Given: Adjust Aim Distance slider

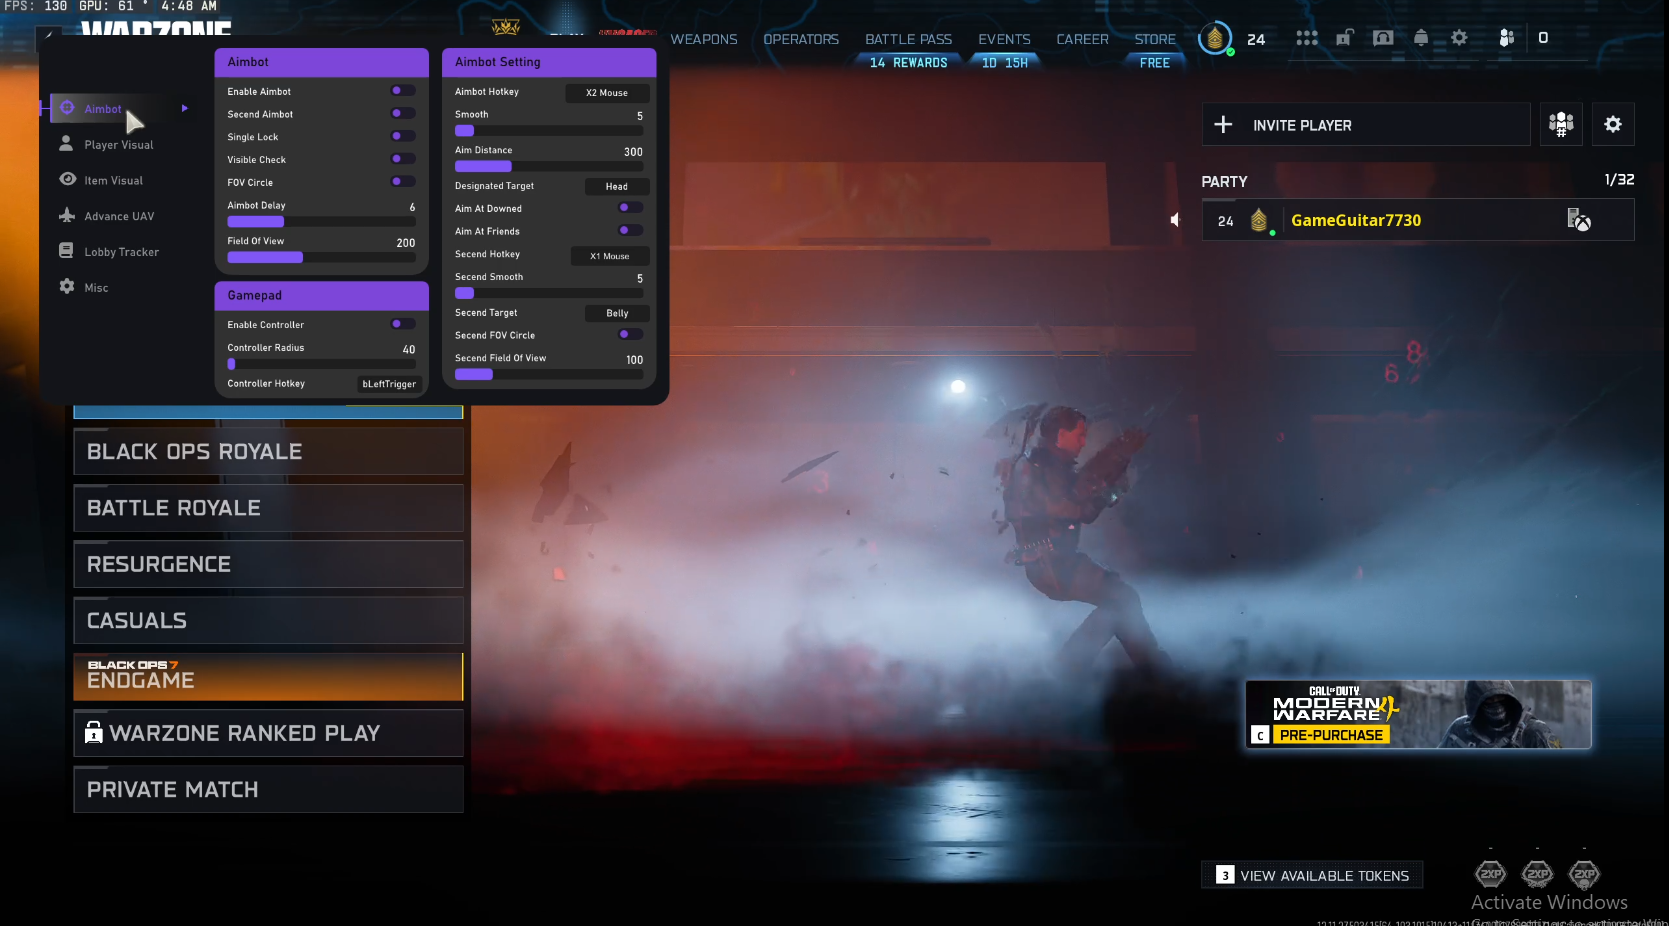Looking at the screenshot, I should coord(549,166).
